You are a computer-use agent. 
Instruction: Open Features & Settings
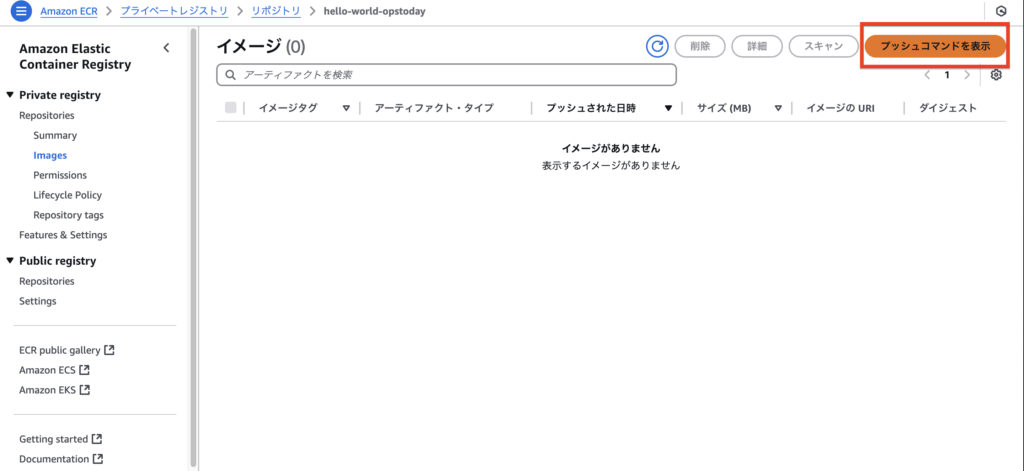click(x=63, y=235)
